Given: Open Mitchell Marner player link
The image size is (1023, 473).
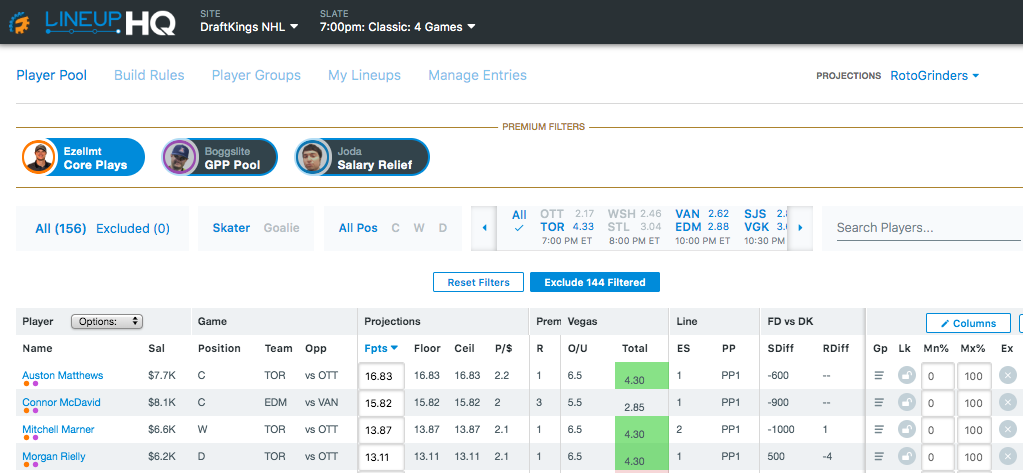Looking at the screenshot, I should 58,429.
